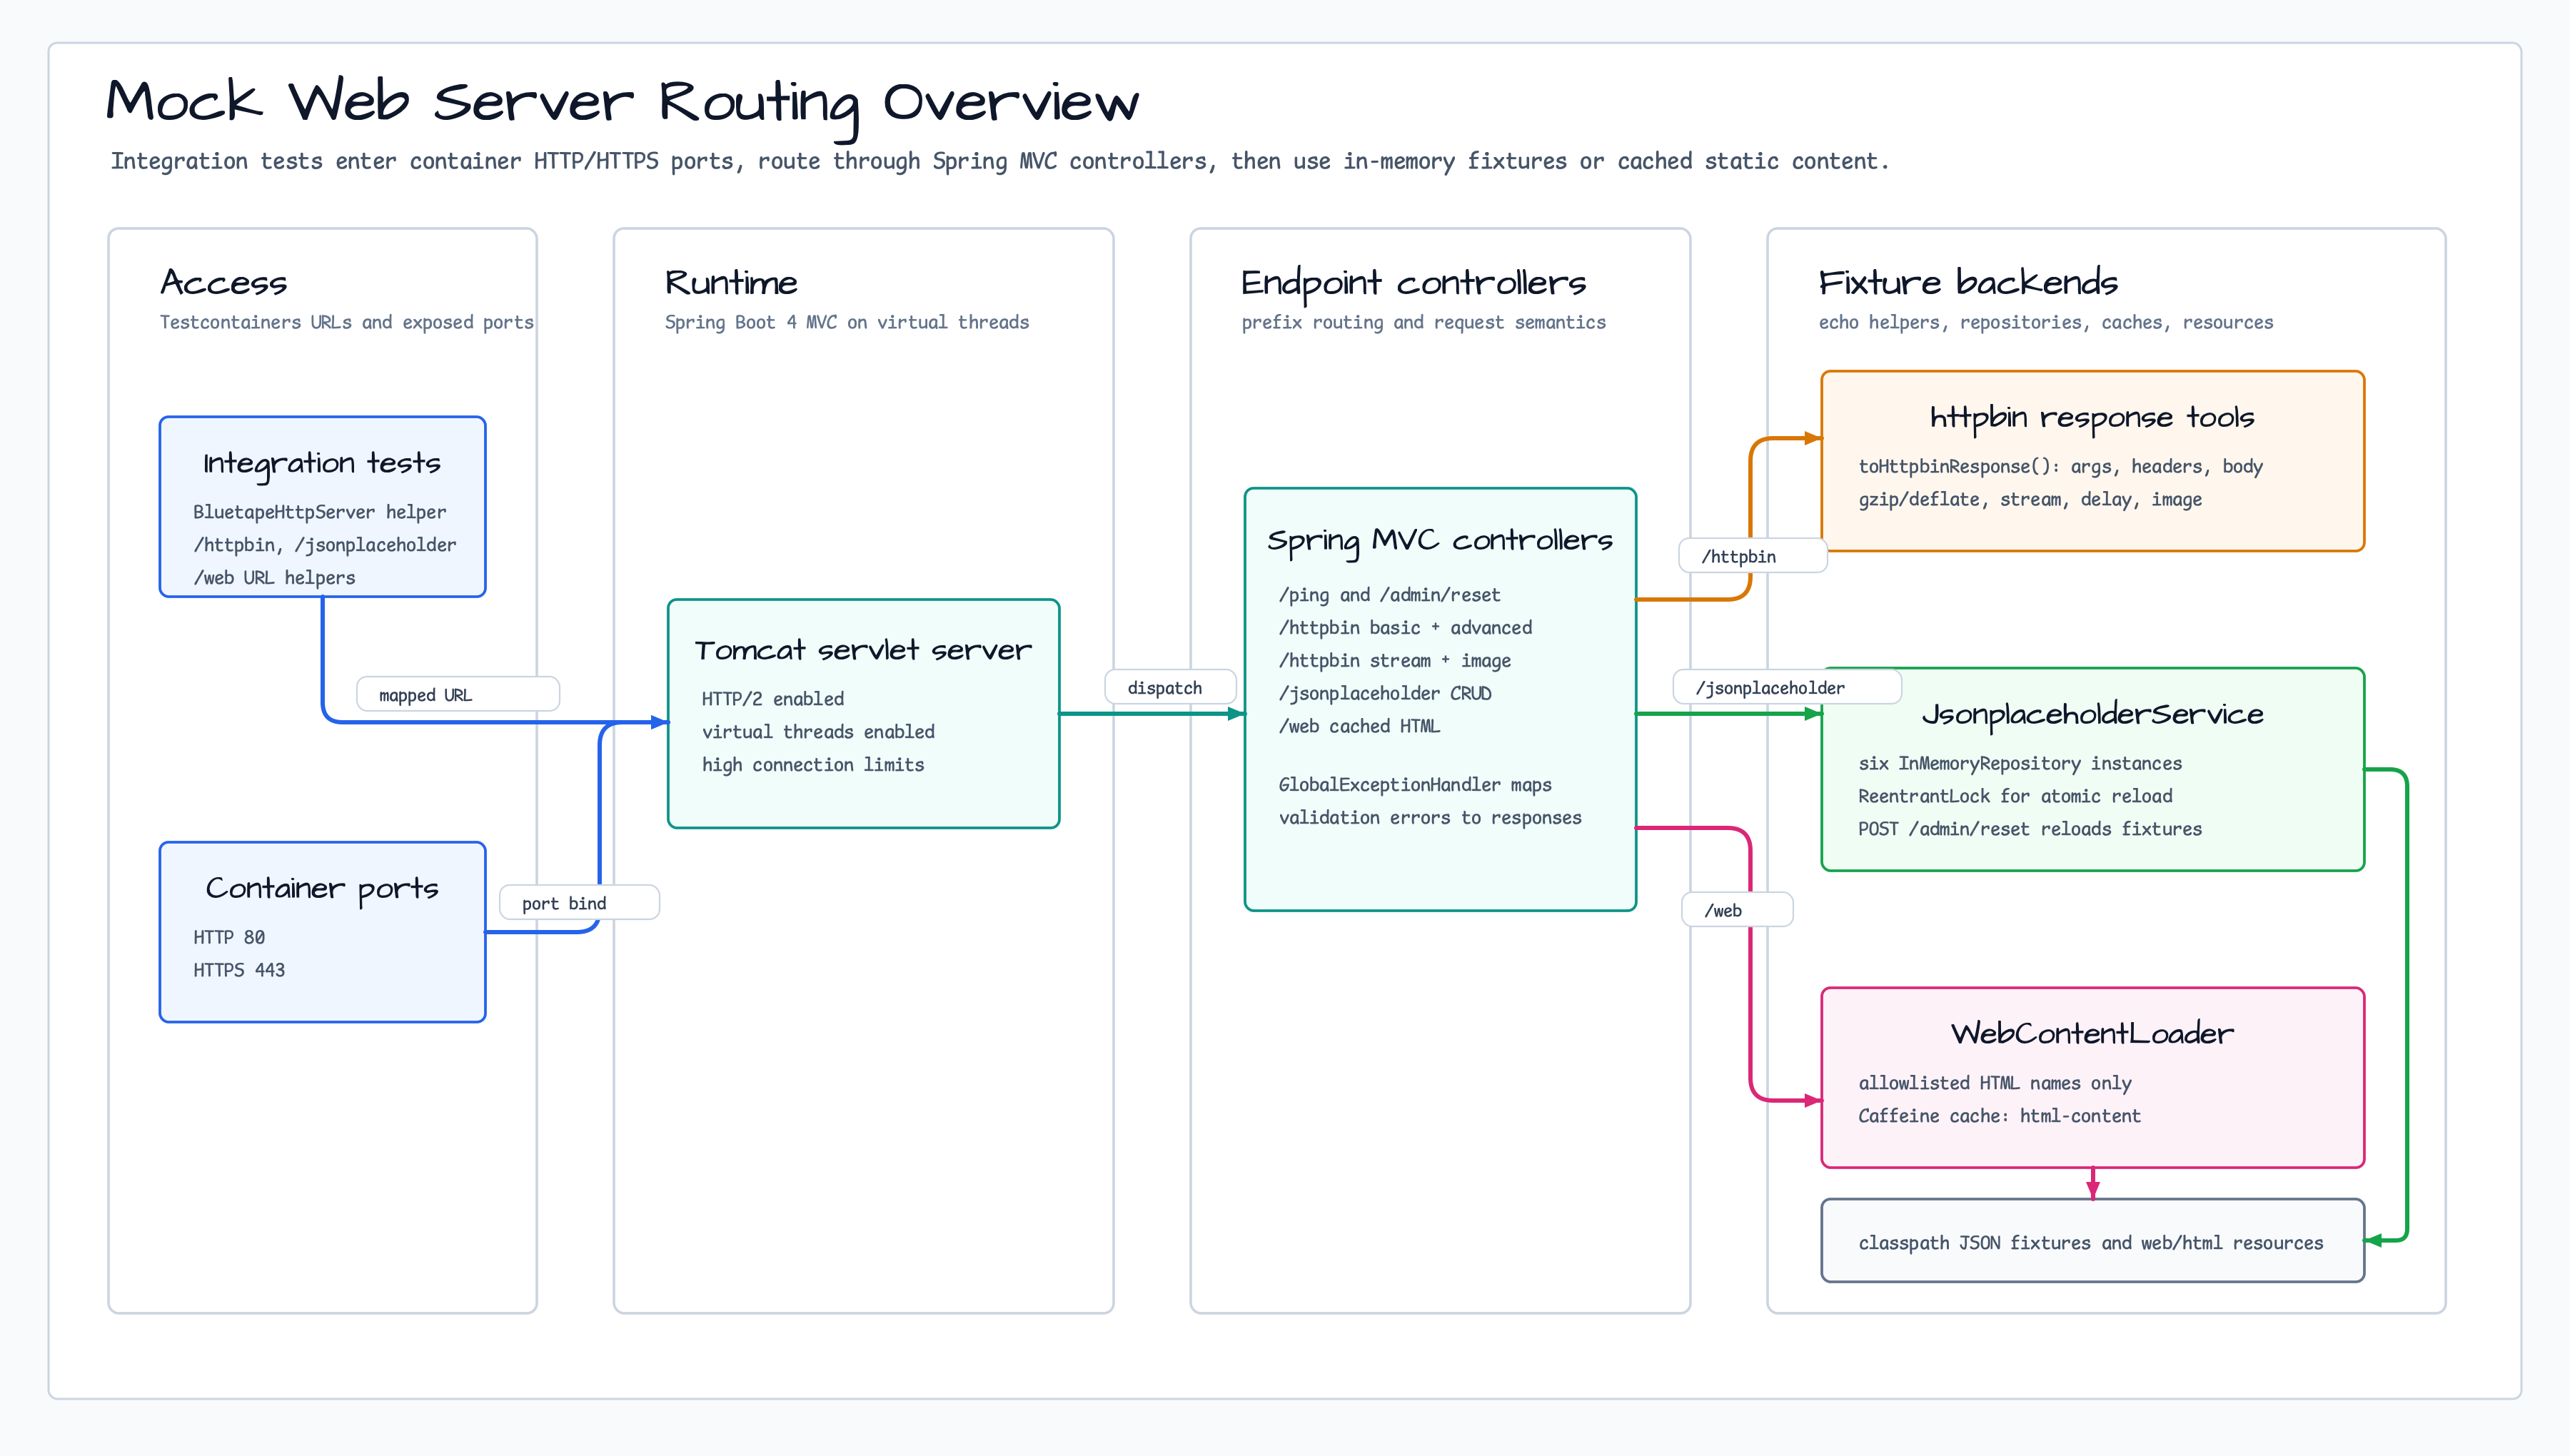Viewport: 2570px width, 1456px height.
Task: Click the 'port bind' edge label
Action: point(579,903)
